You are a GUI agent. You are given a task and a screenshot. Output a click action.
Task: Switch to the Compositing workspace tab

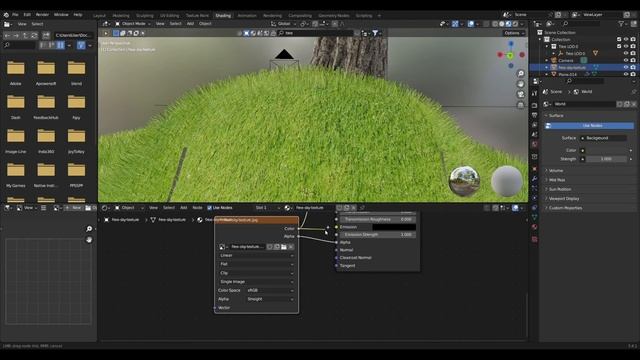coord(300,16)
